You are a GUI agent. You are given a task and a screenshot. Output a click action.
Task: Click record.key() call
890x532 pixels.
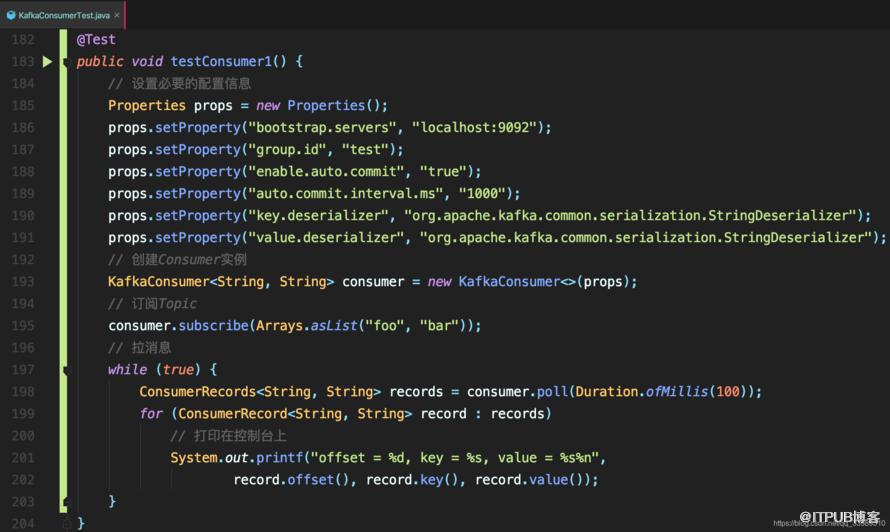[412, 480]
